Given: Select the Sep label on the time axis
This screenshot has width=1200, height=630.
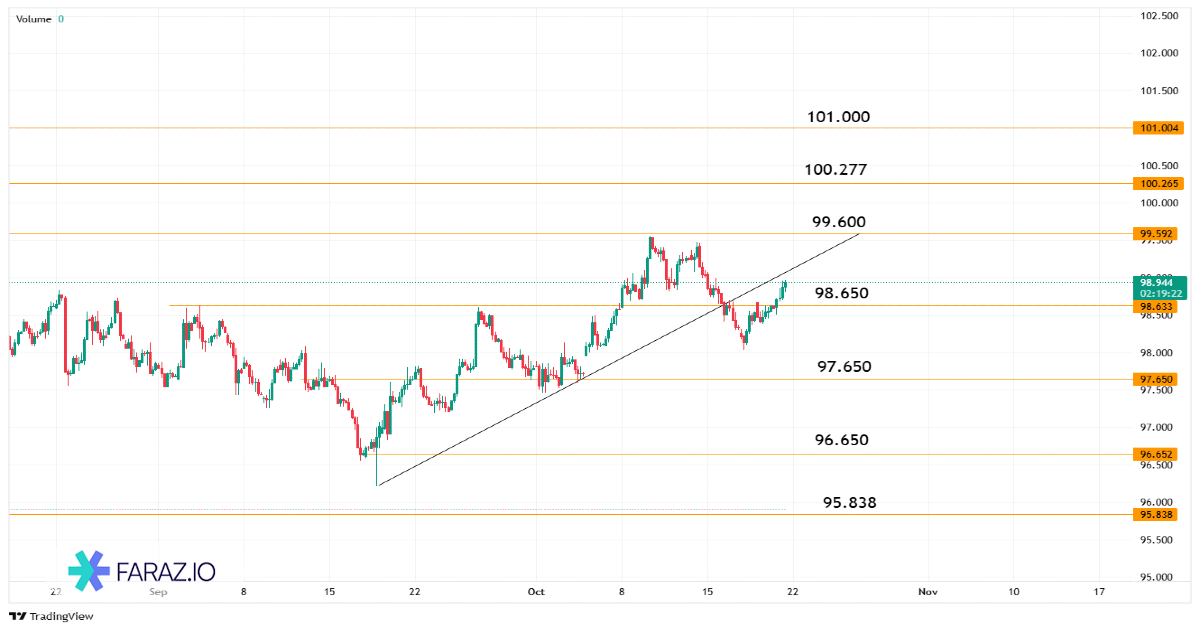Looking at the screenshot, I should 157,592.
